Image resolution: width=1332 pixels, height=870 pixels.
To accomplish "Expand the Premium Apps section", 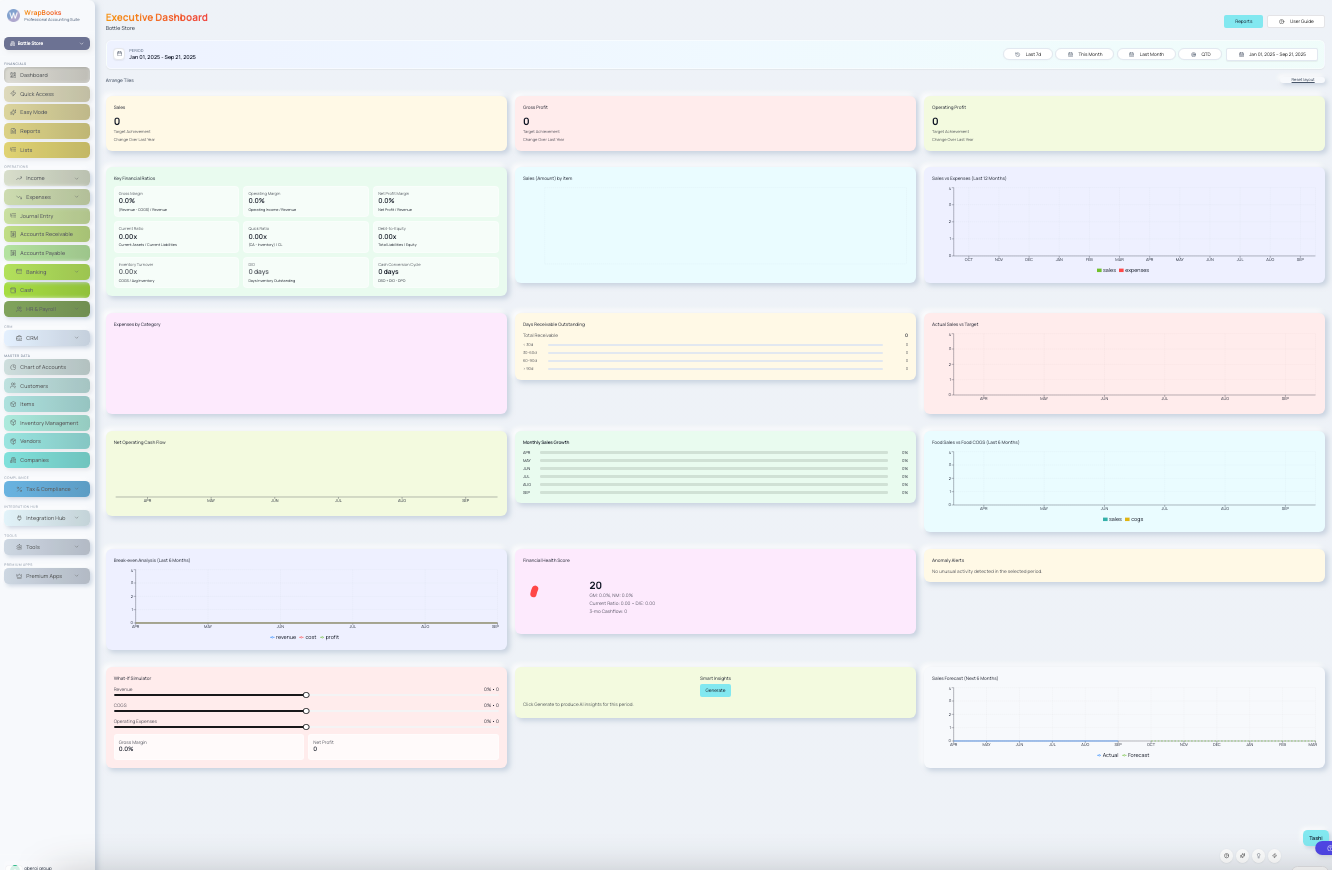I will click(x=47, y=576).
